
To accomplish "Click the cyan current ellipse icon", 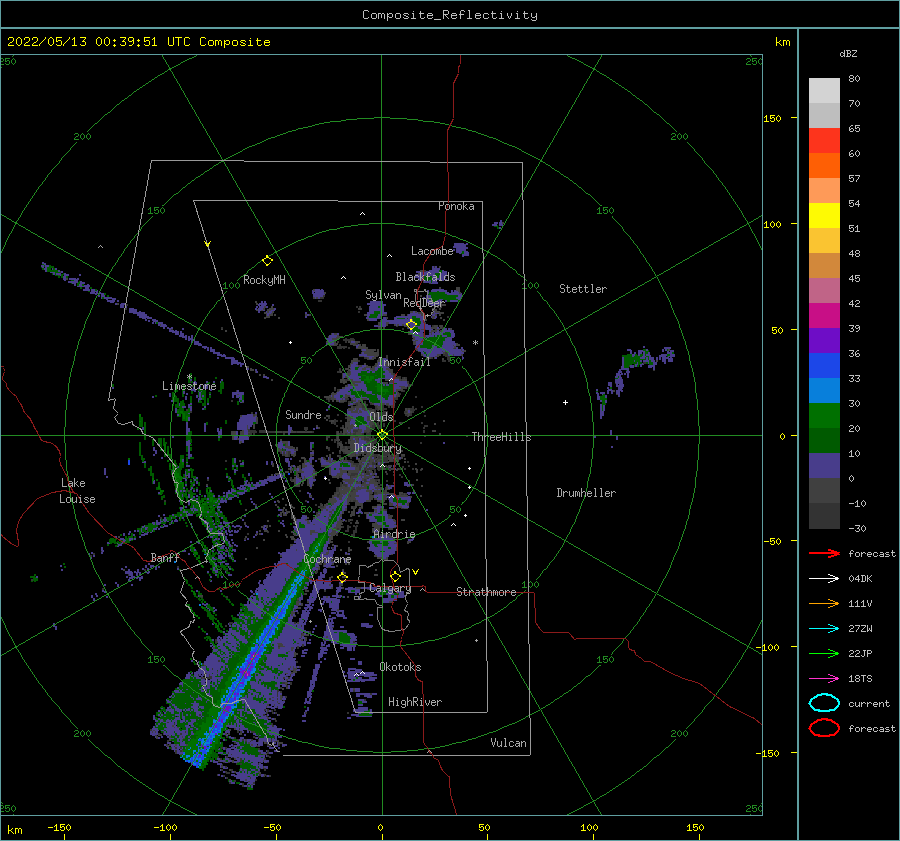I will 824,703.
